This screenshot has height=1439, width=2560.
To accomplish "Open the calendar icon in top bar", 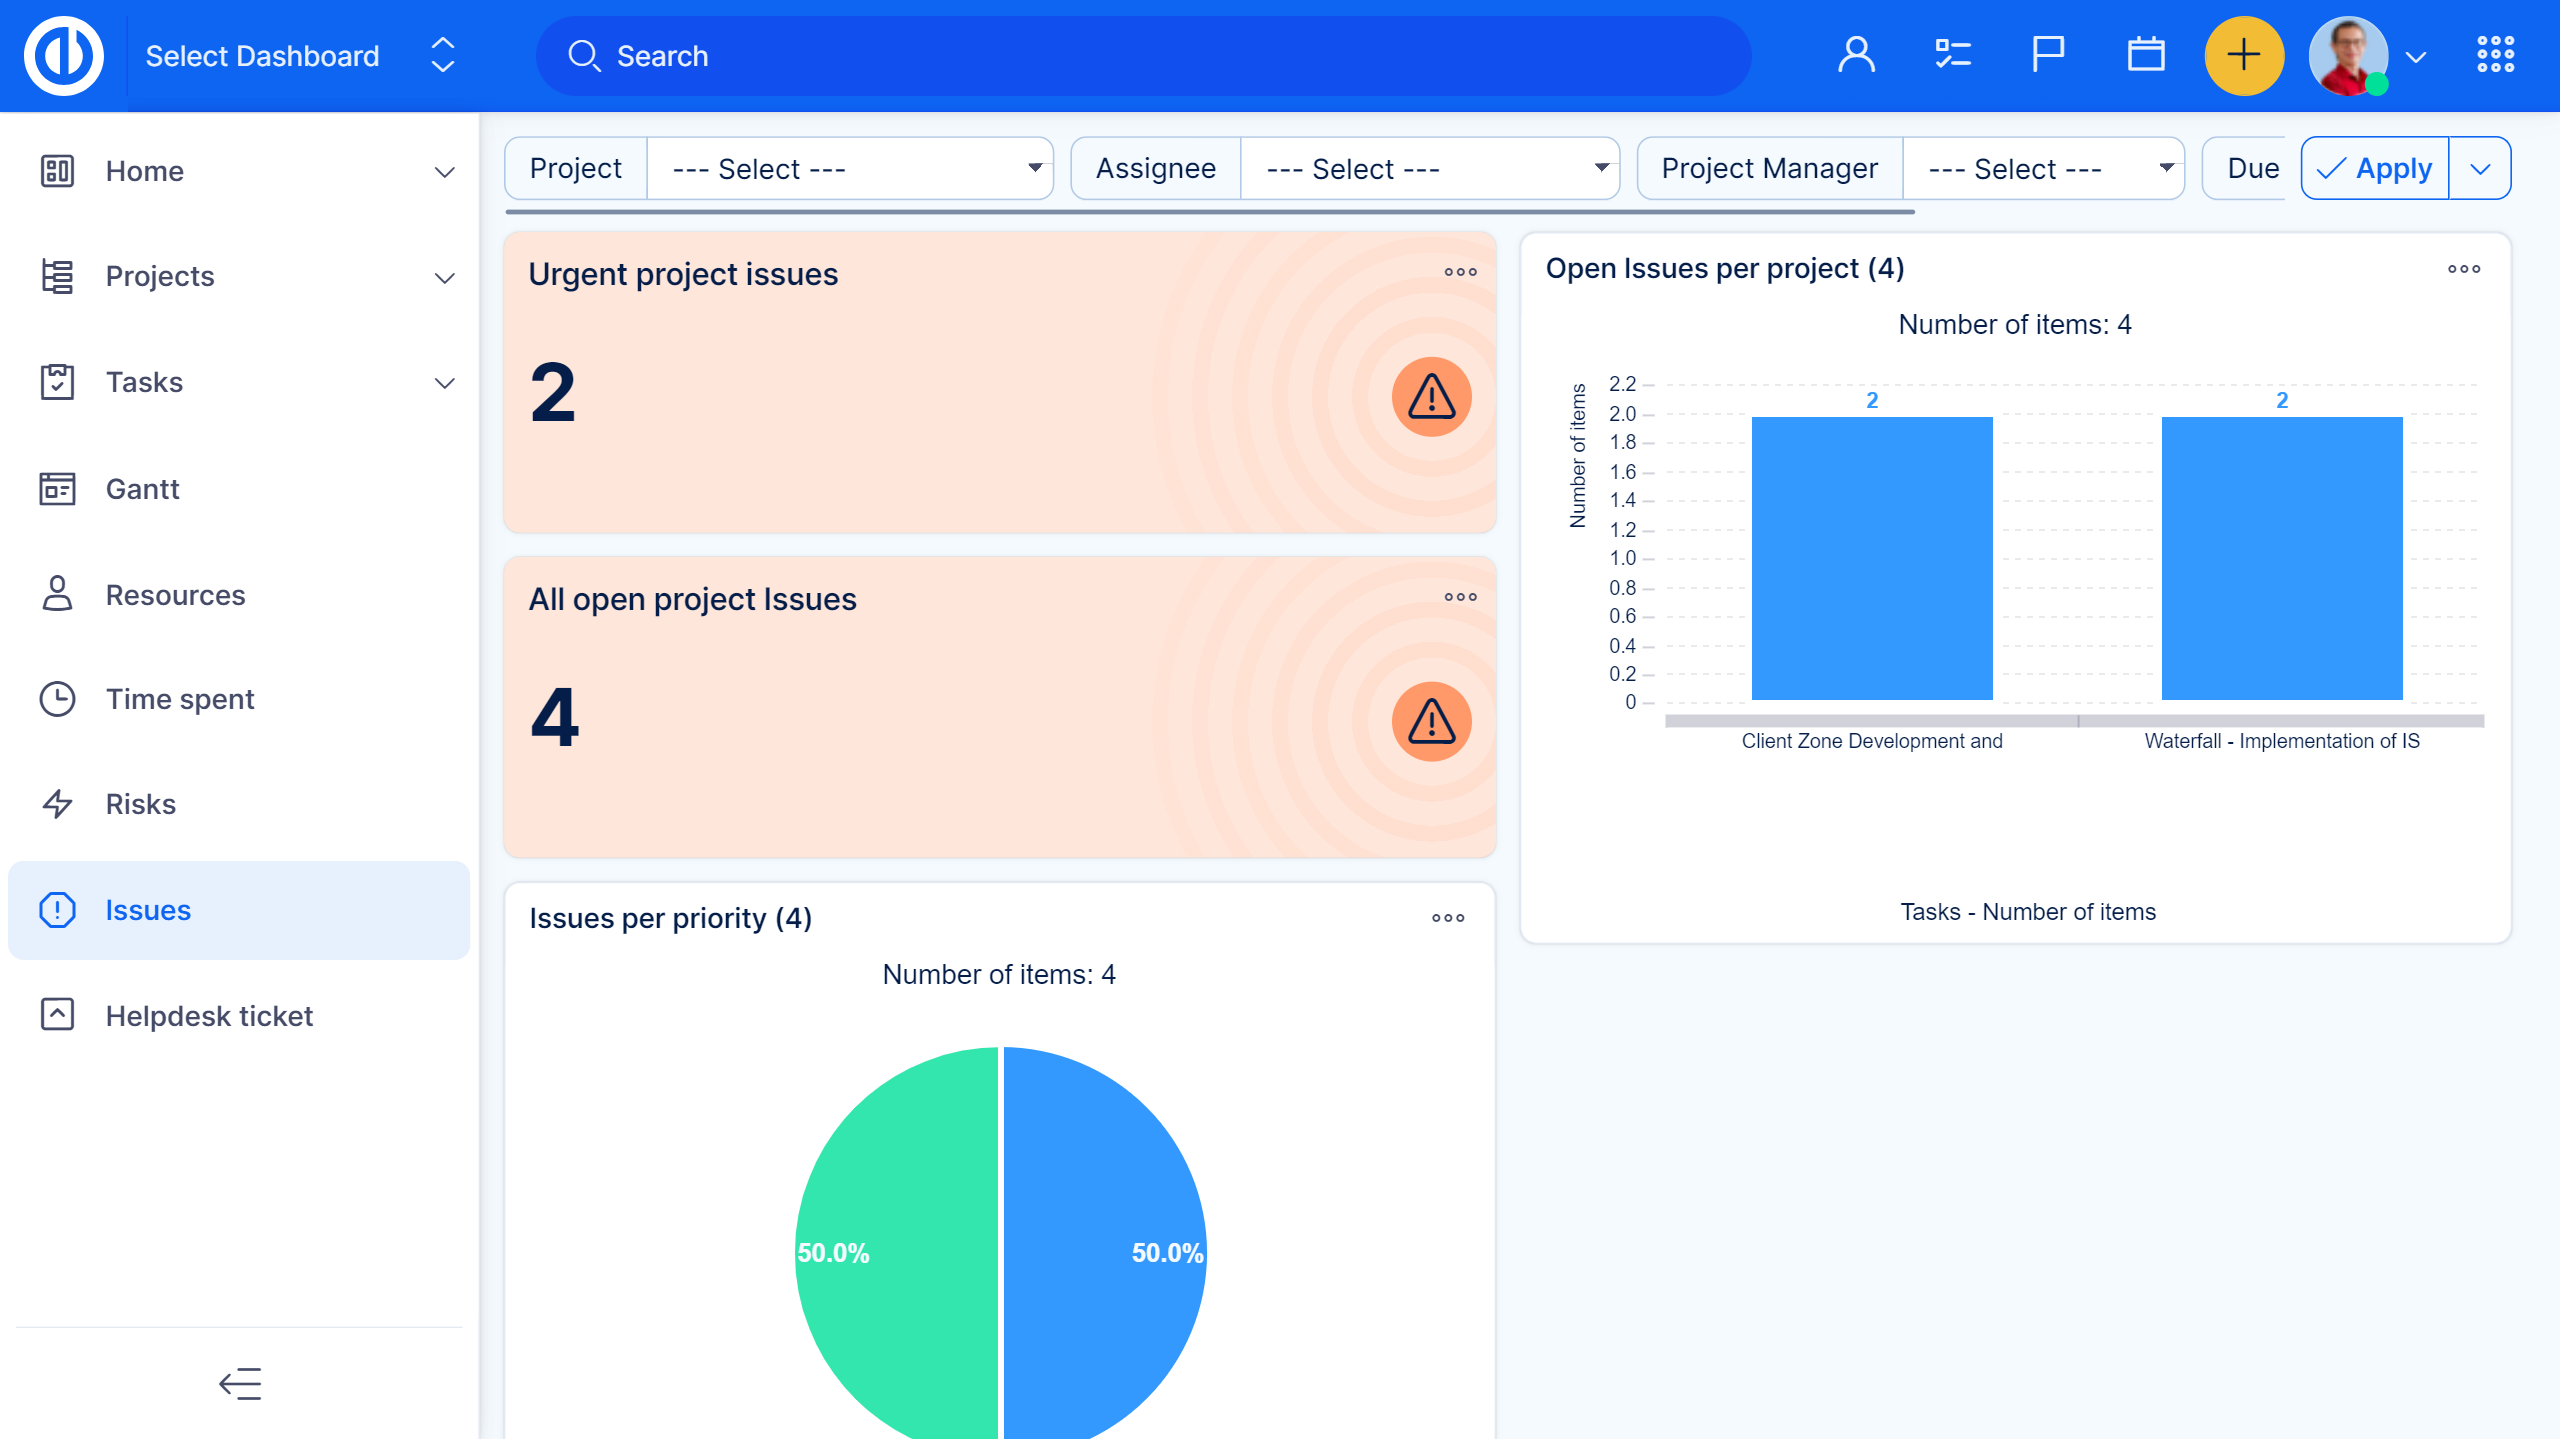I will coord(2145,55).
